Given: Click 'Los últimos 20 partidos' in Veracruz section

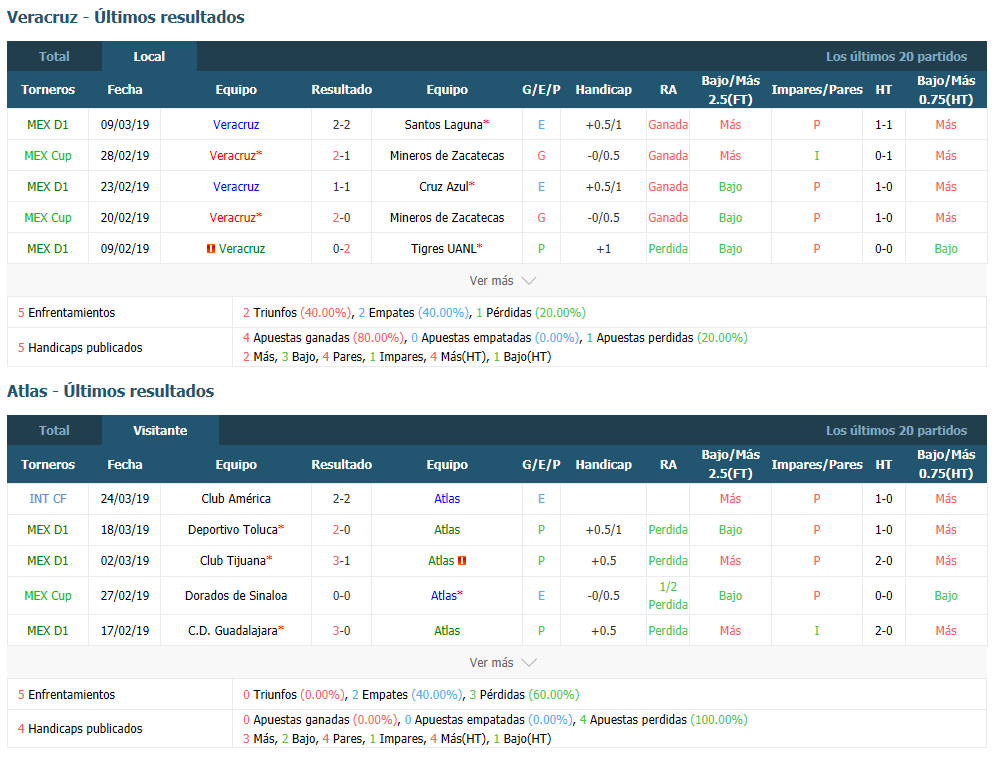Looking at the screenshot, I should click(x=896, y=56).
